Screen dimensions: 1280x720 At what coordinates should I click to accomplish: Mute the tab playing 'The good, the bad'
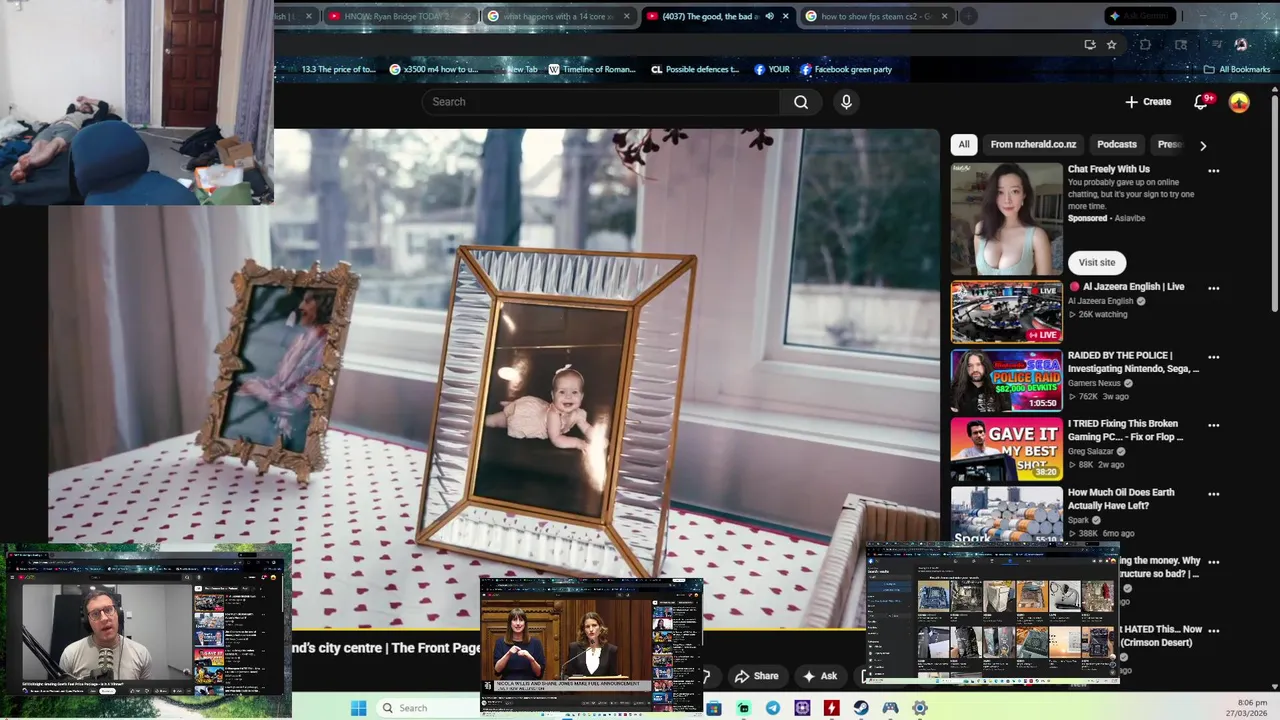(x=769, y=16)
